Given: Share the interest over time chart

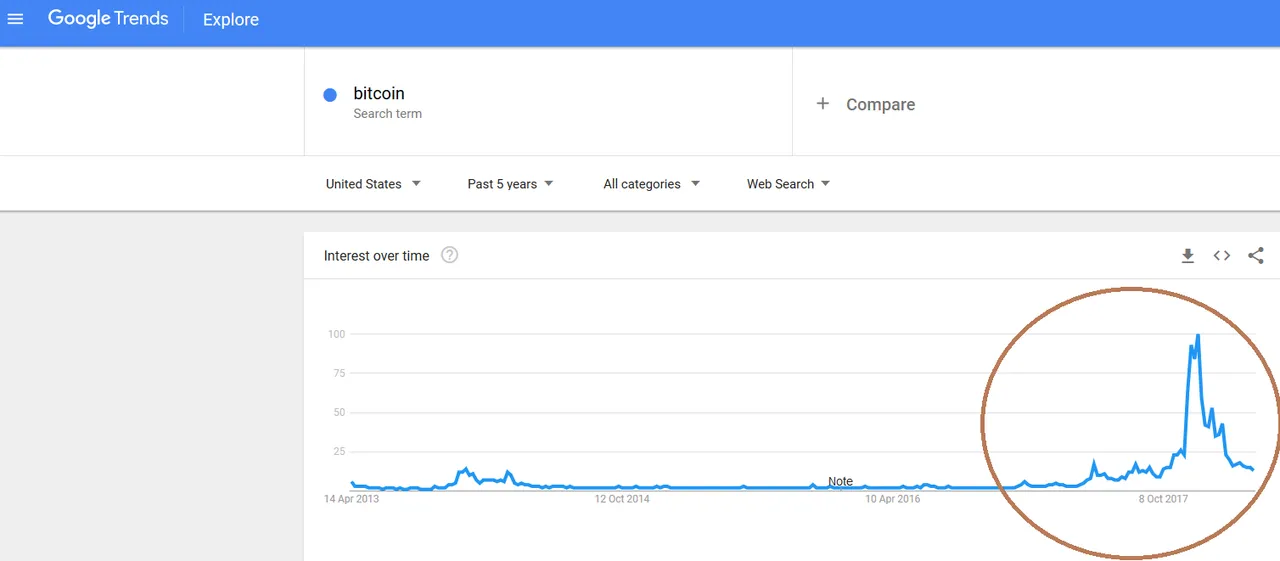Looking at the screenshot, I should point(1256,256).
